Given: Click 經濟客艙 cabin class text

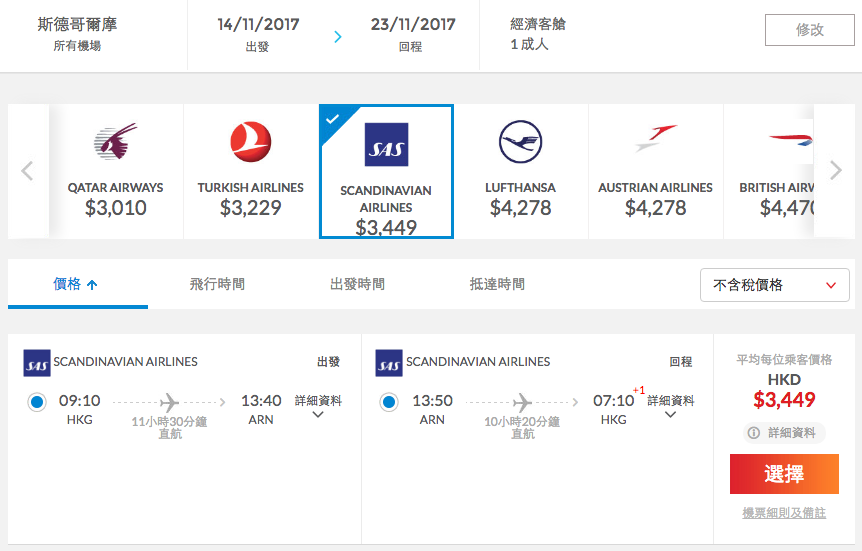Looking at the screenshot, I should [x=538, y=24].
